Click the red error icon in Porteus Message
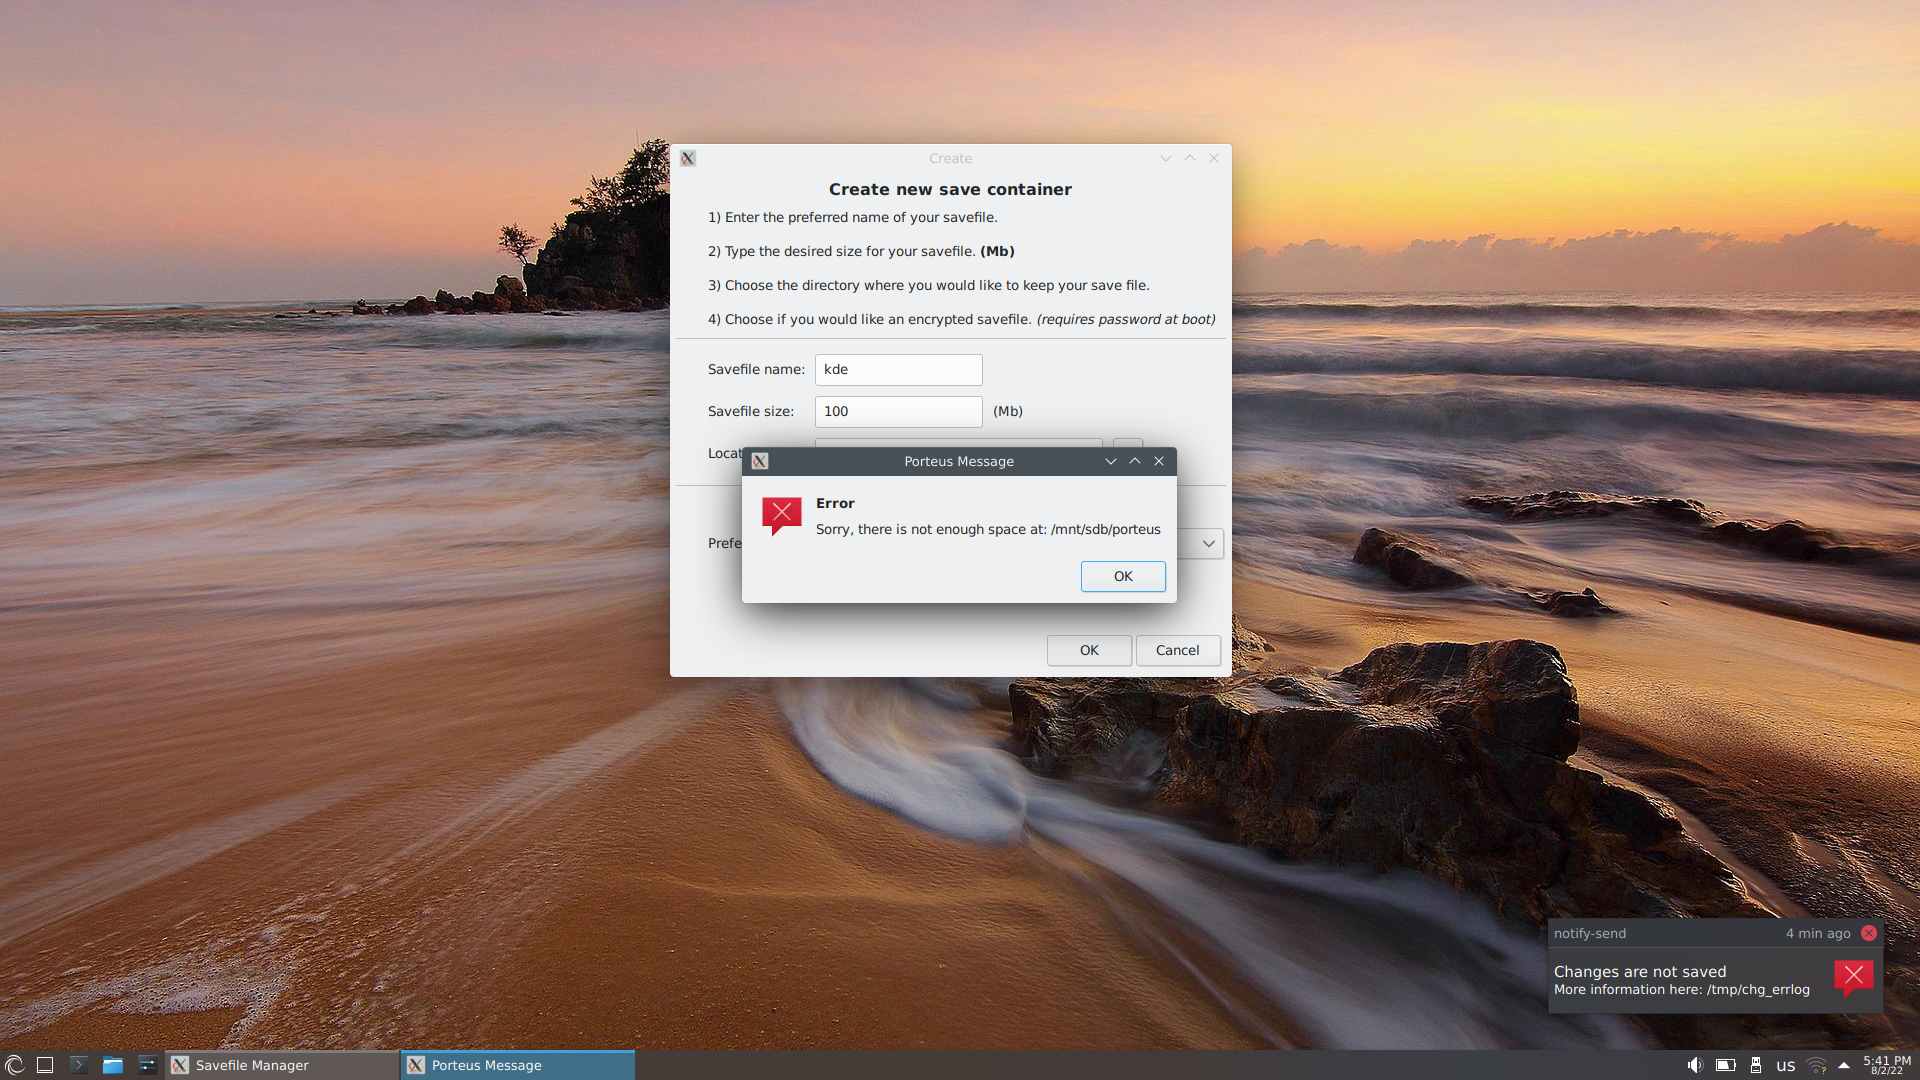This screenshot has height=1080, width=1920. pos(782,516)
